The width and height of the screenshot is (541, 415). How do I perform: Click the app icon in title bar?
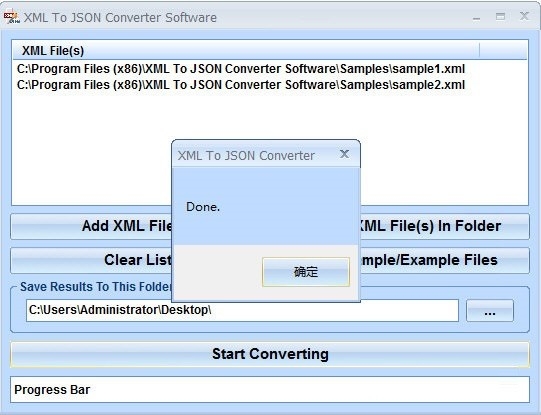tap(12, 17)
